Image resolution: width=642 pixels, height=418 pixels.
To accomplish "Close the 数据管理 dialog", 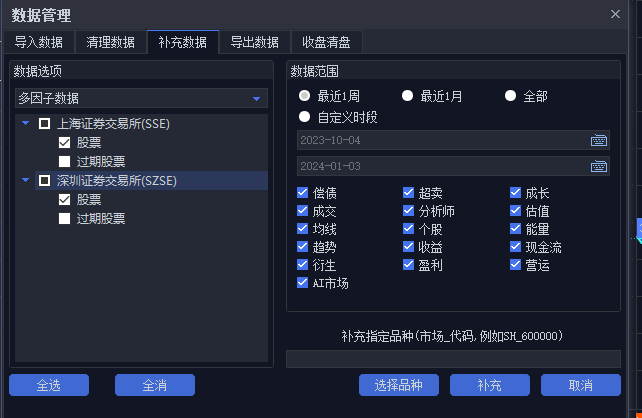I will (x=615, y=14).
